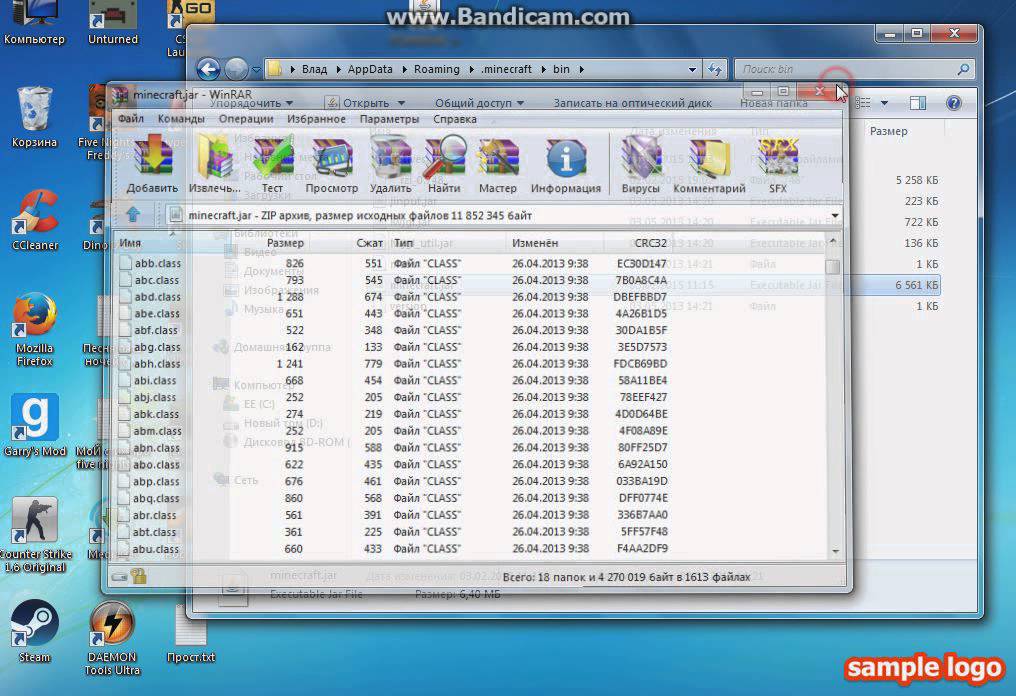The height and width of the screenshot is (696, 1016).
Task: Select the abo.class file row
Action: click(393, 465)
